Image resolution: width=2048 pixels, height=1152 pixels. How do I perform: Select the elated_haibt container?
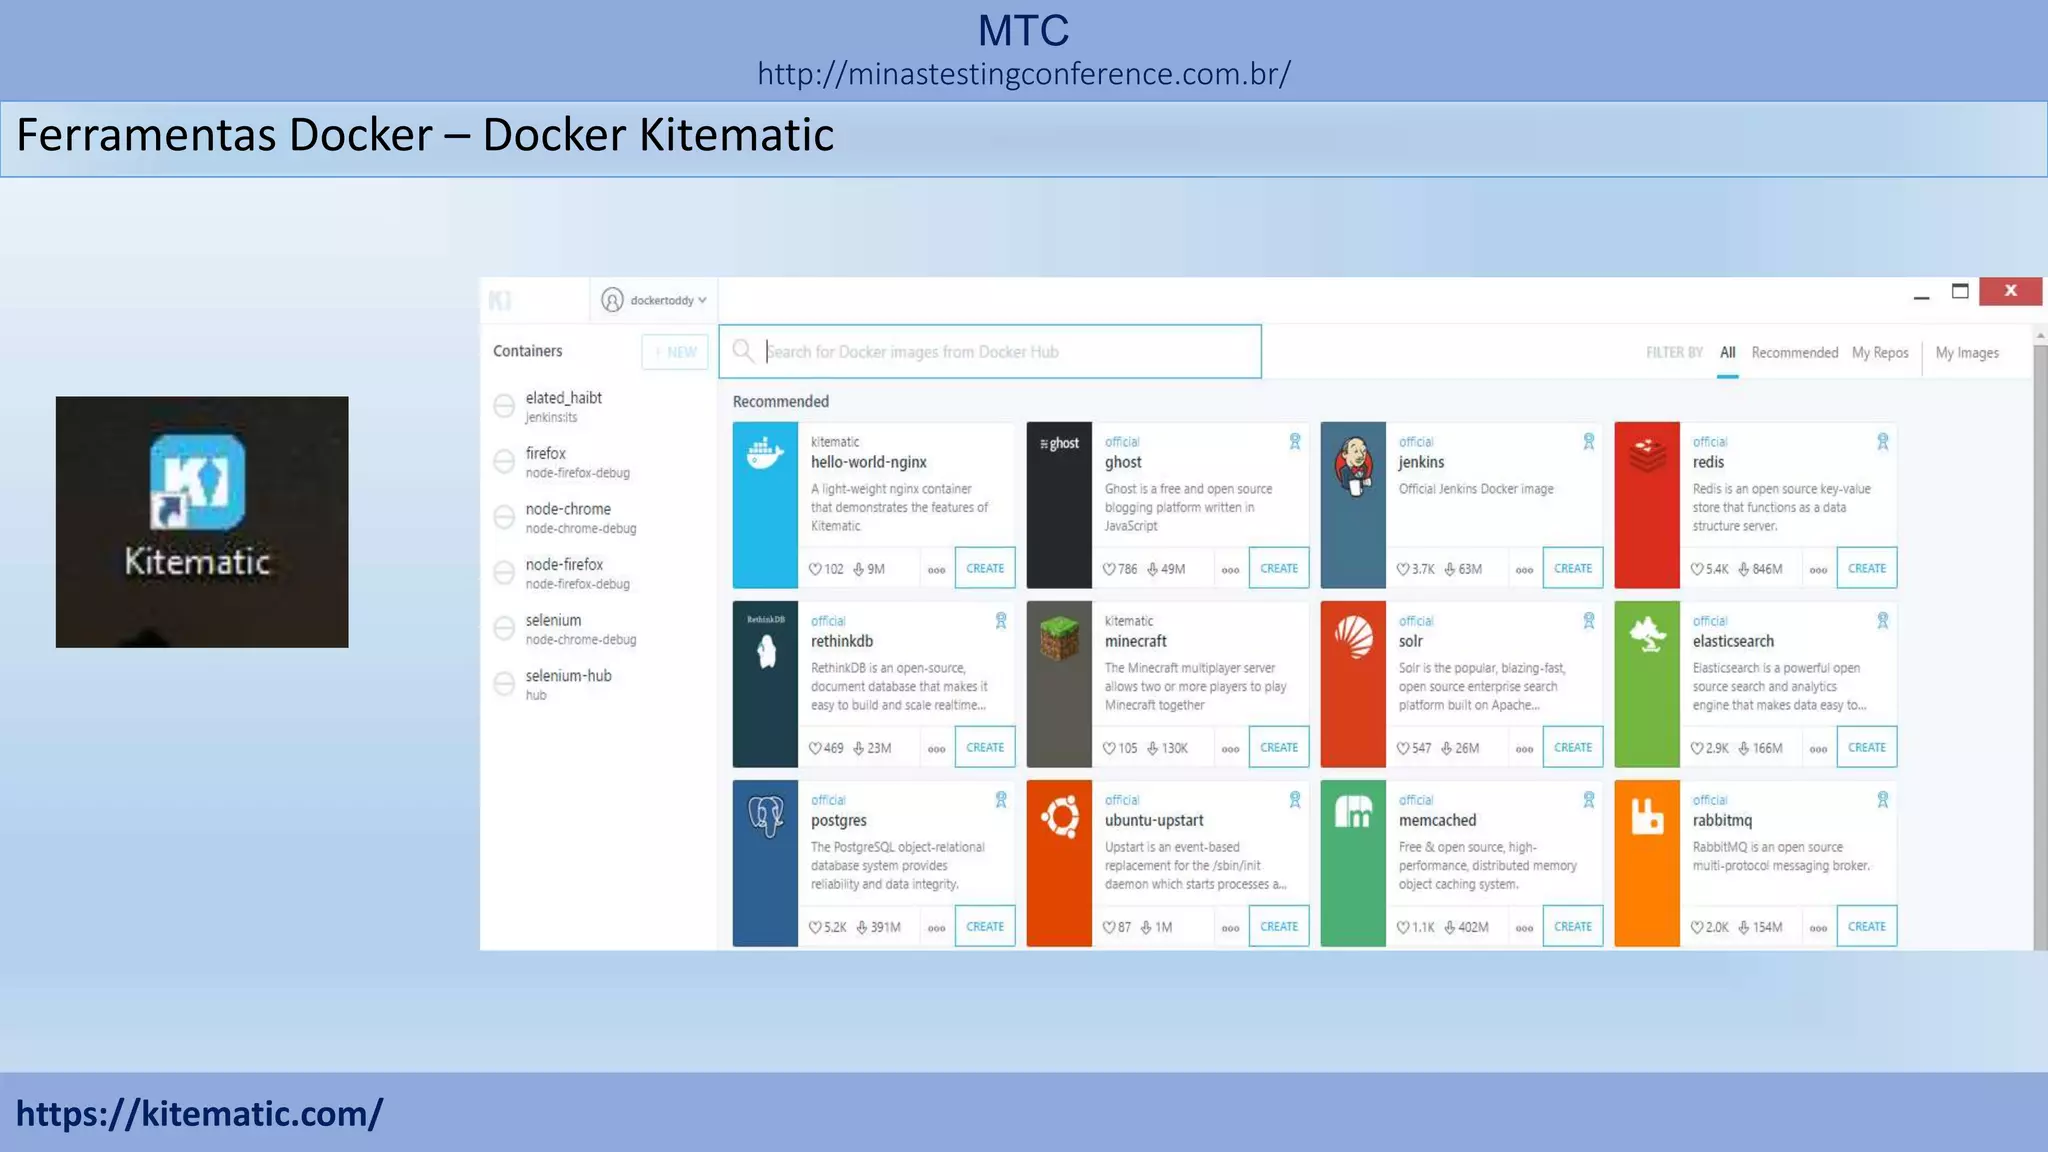pos(599,406)
